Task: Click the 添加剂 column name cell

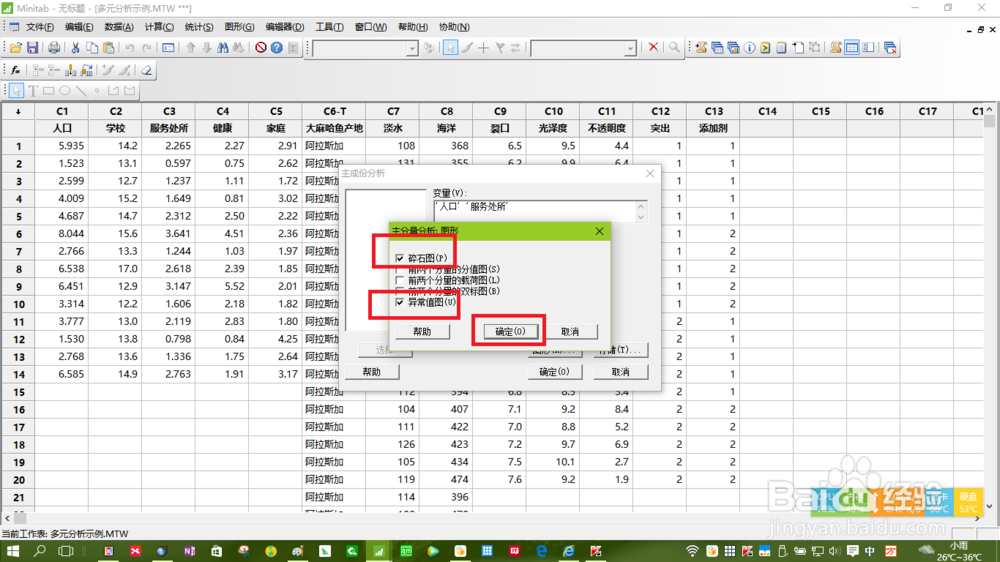Action: (714, 128)
